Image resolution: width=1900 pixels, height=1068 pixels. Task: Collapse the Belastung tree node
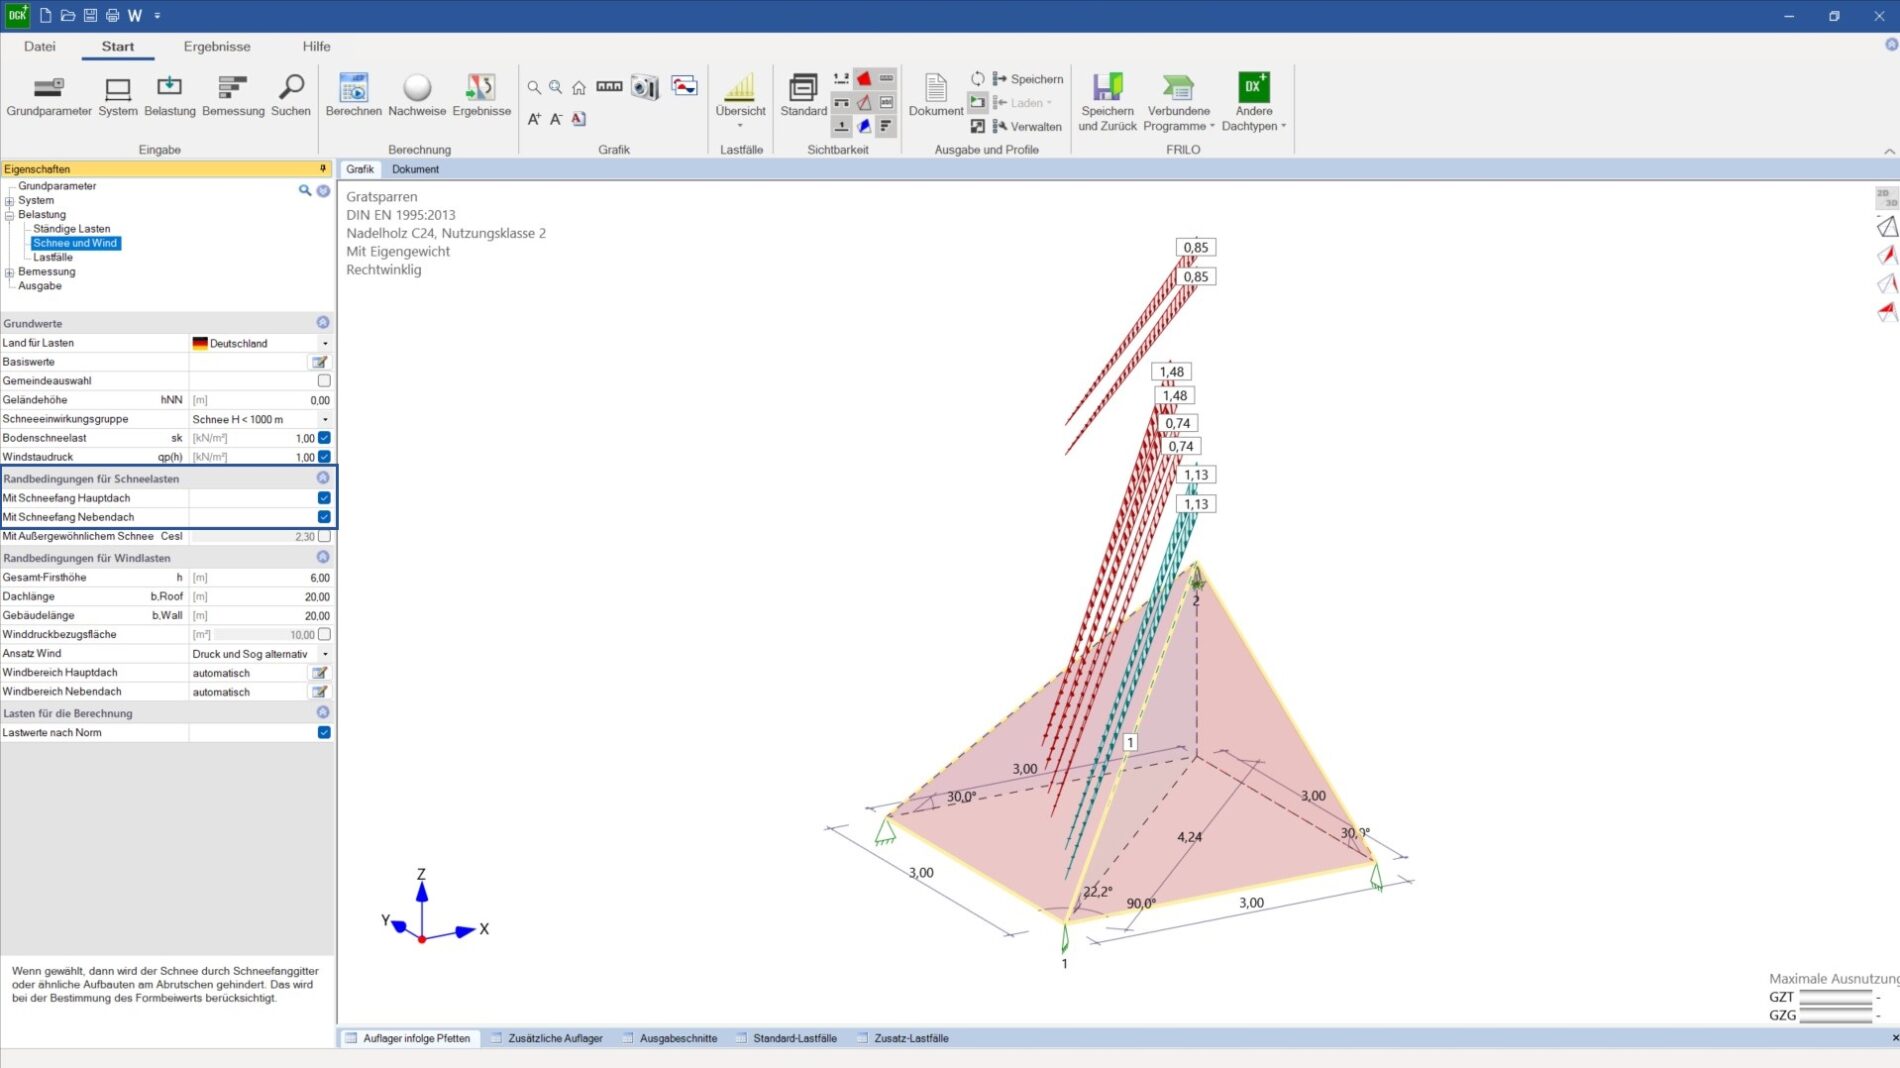point(9,215)
